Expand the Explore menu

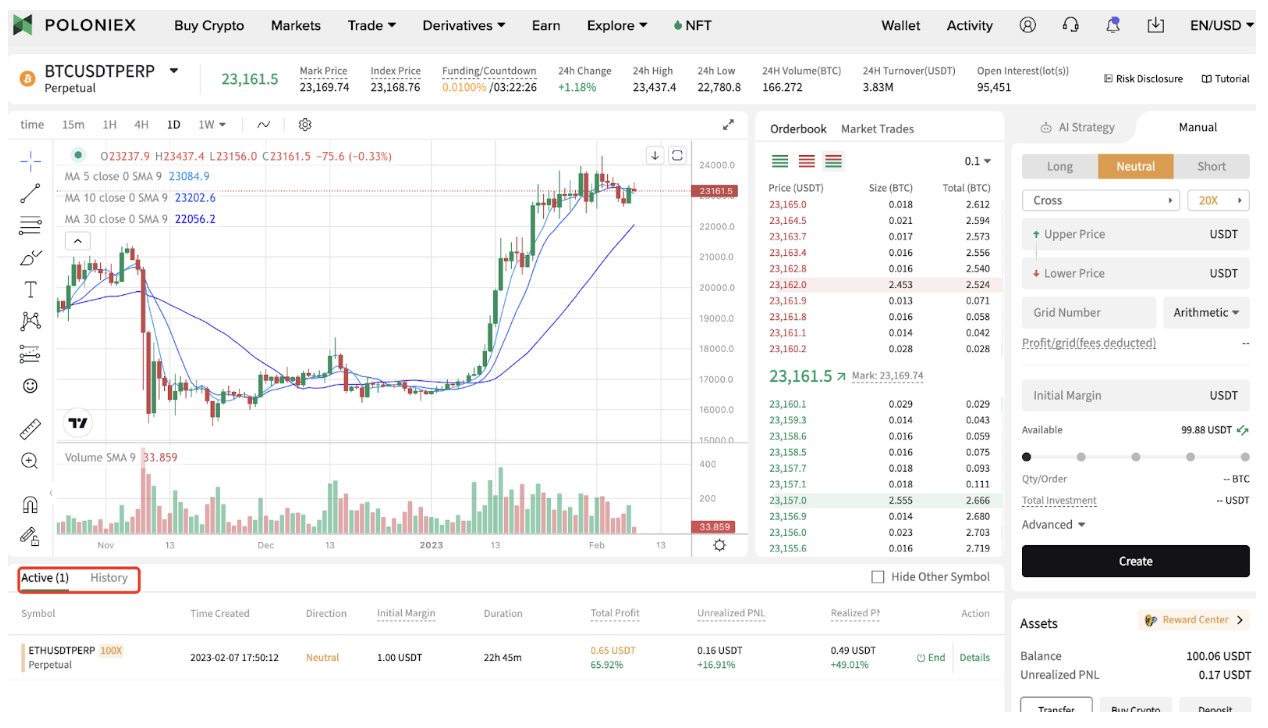point(617,25)
